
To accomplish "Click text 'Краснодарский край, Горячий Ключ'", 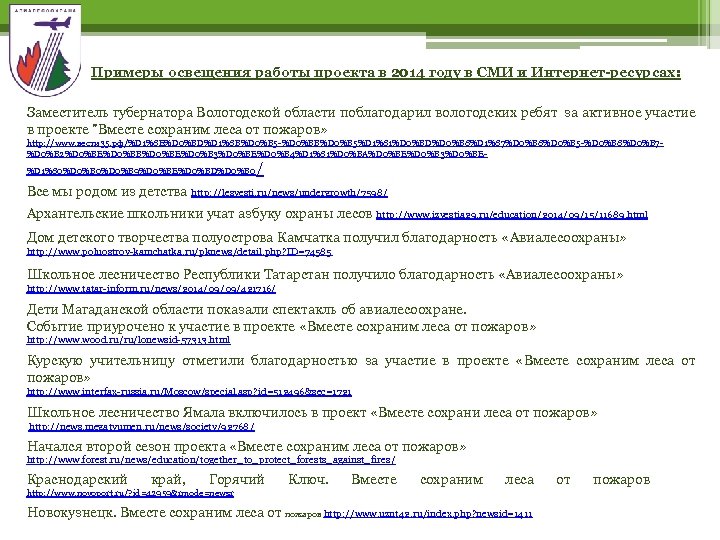I will (x=178, y=480).
